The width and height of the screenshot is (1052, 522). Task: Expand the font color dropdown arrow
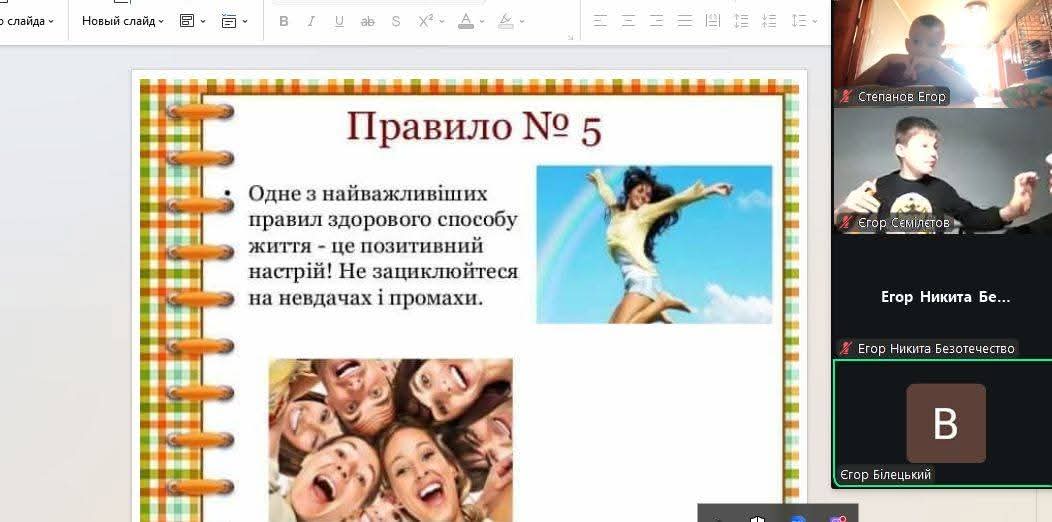(482, 21)
